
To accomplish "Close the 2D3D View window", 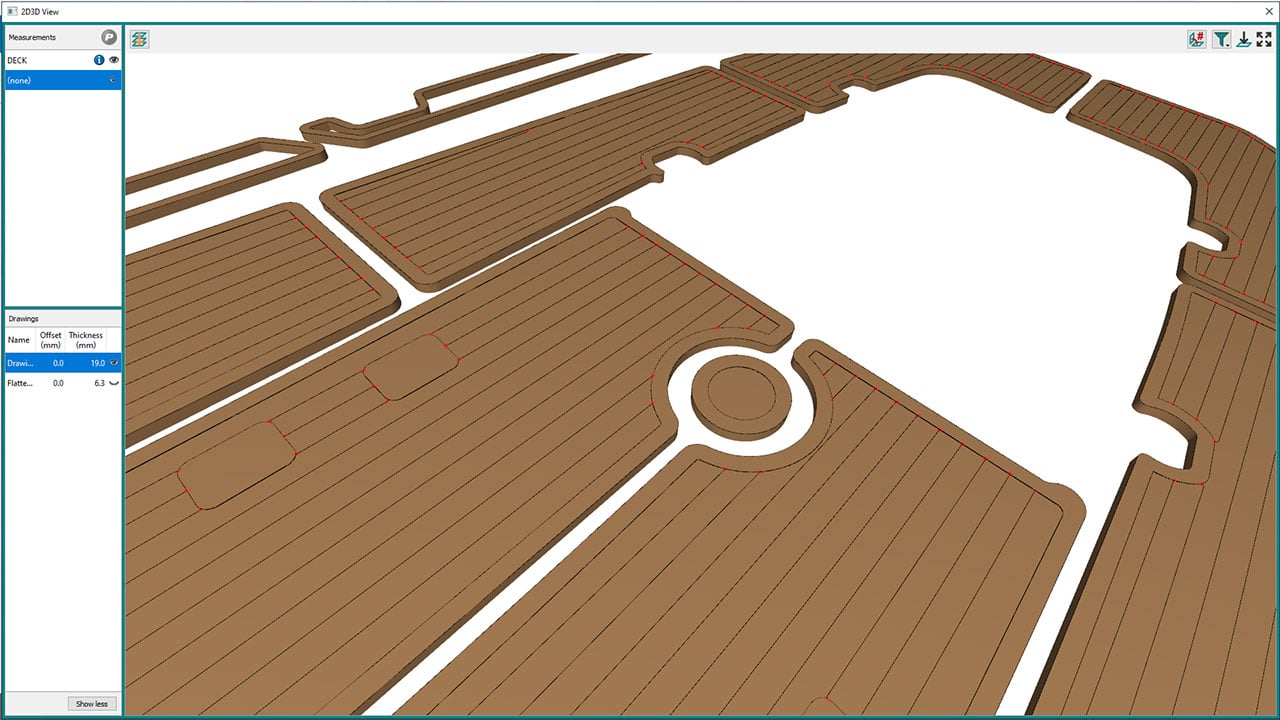I will (x=1268, y=11).
